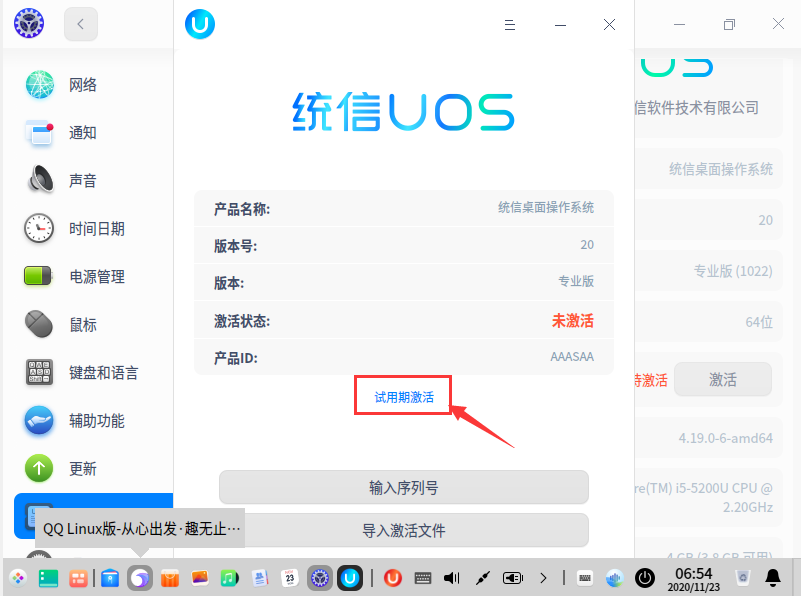Click the 产品名称 label

click(242, 209)
